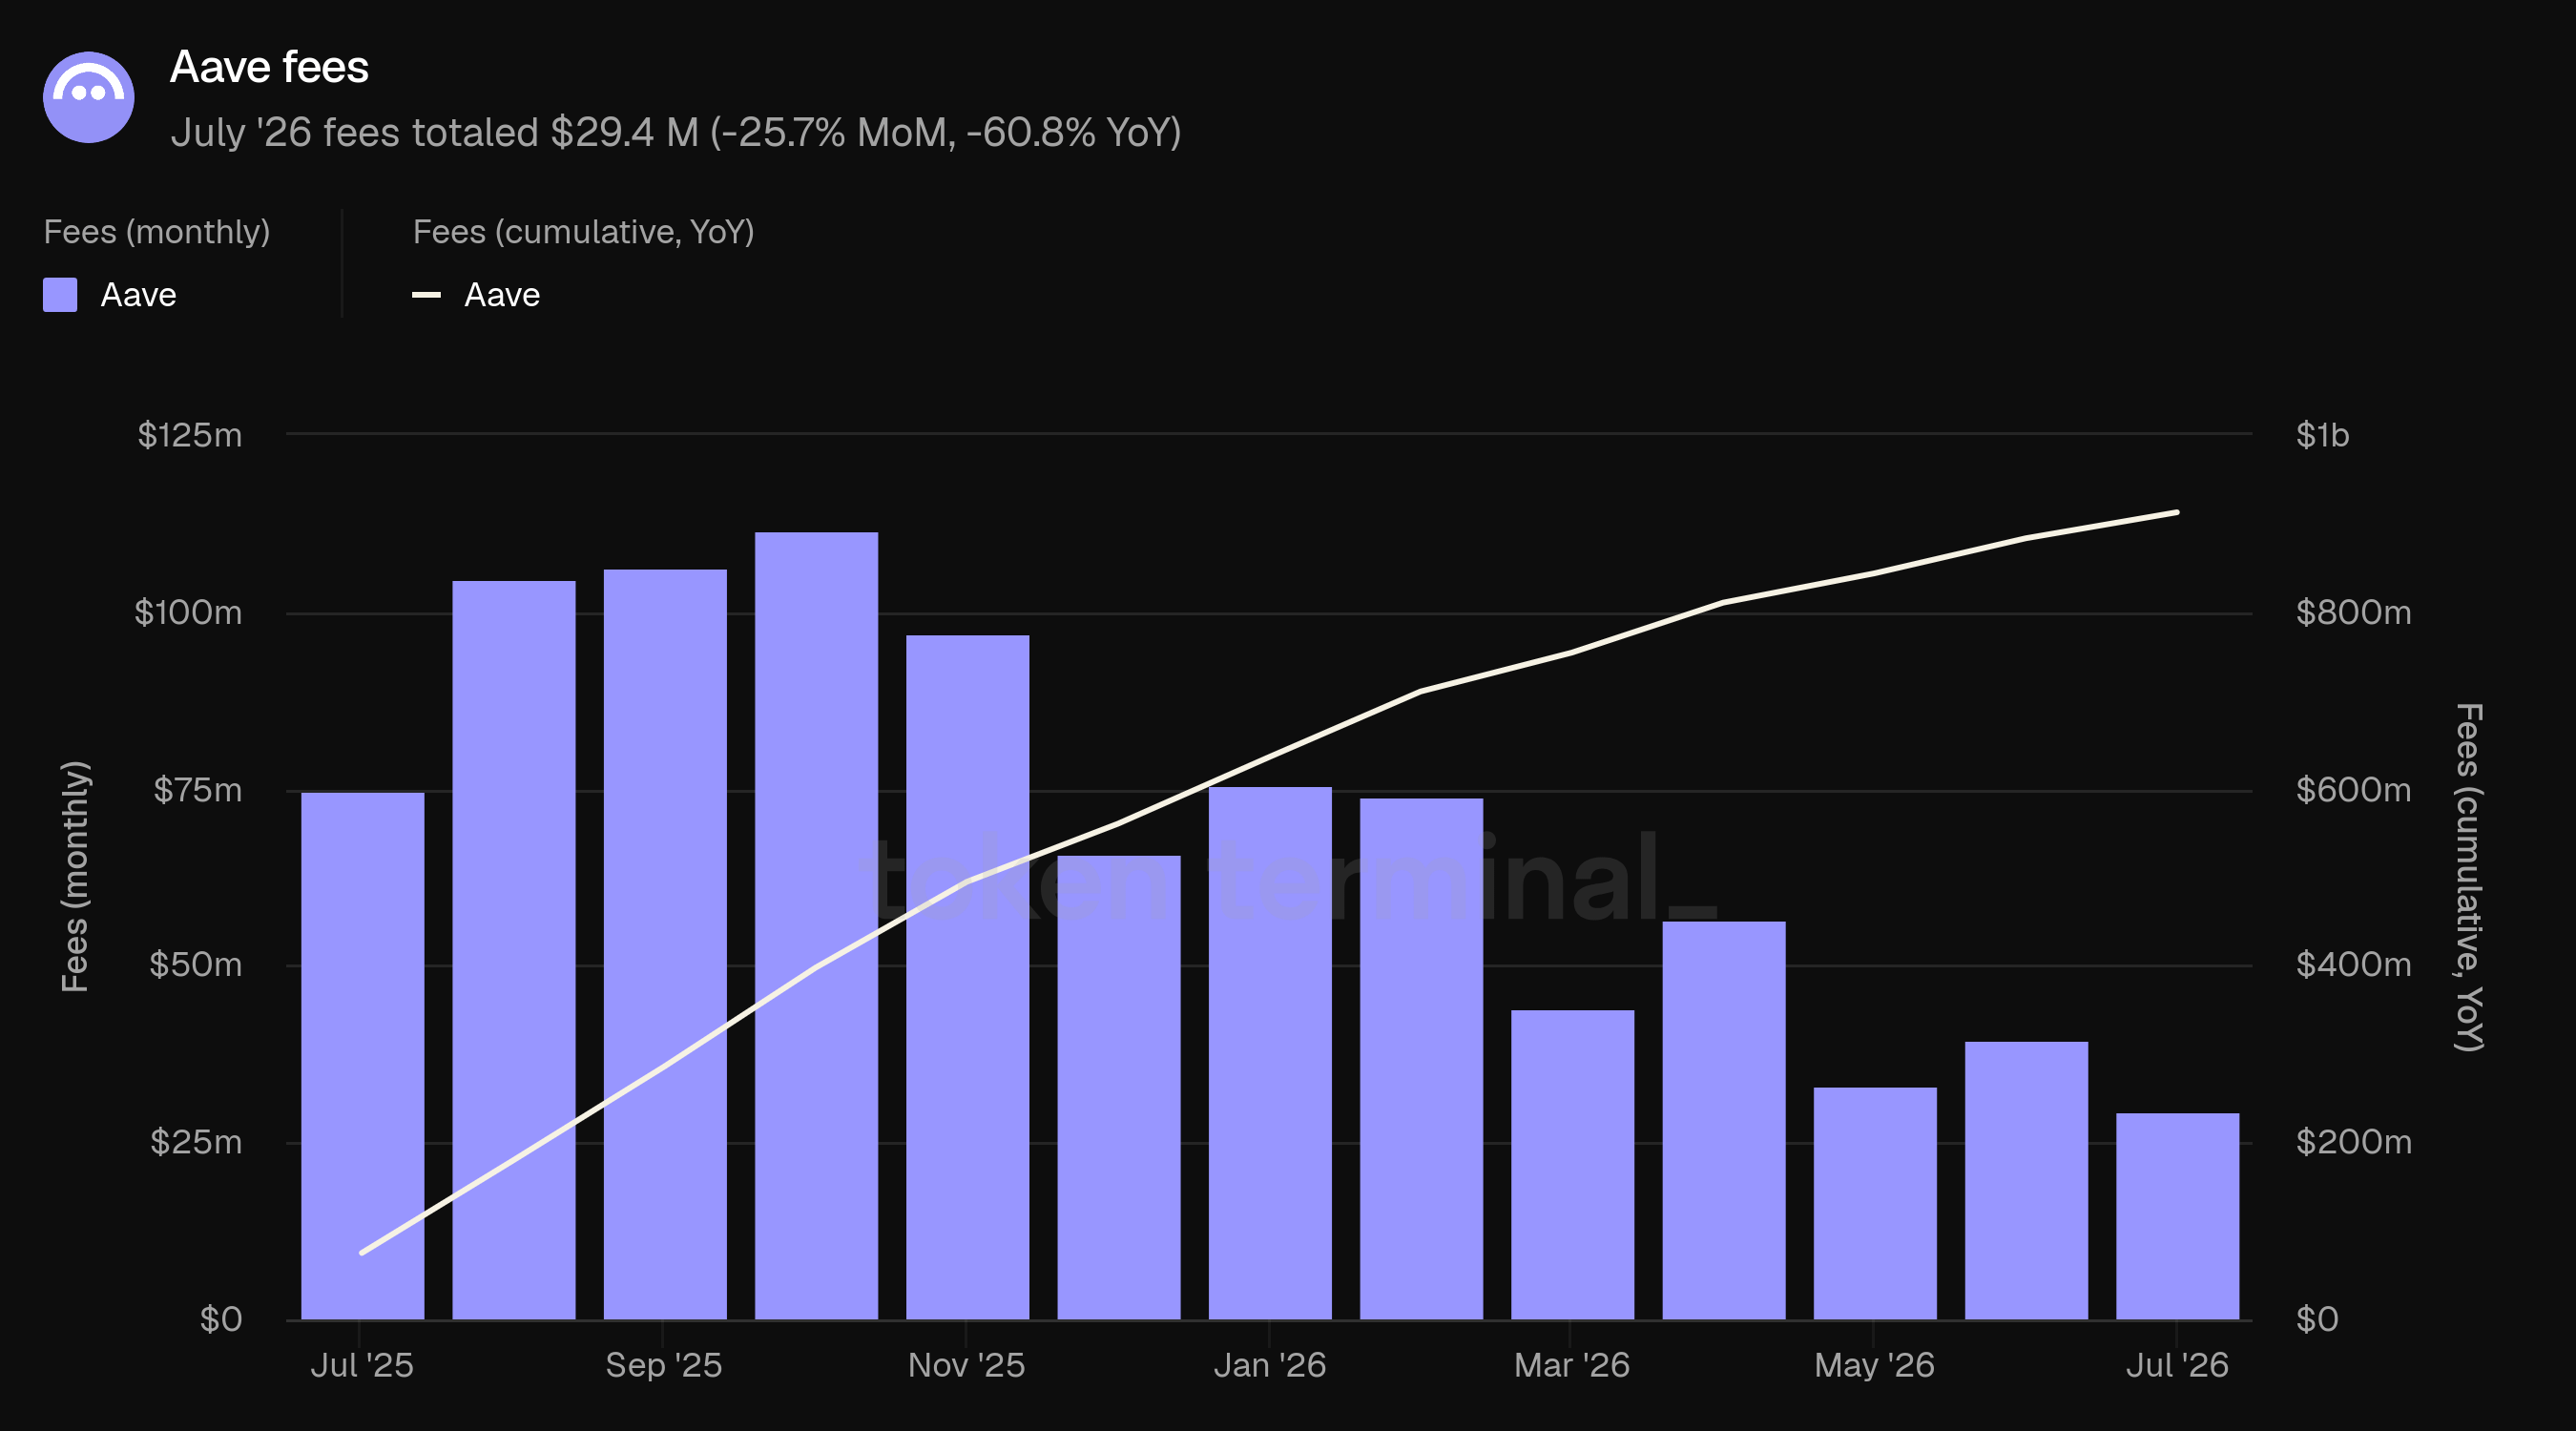This screenshot has height=1431, width=2576.
Task: Select the Mar '26 monthly fees bar
Action: tap(1573, 1165)
